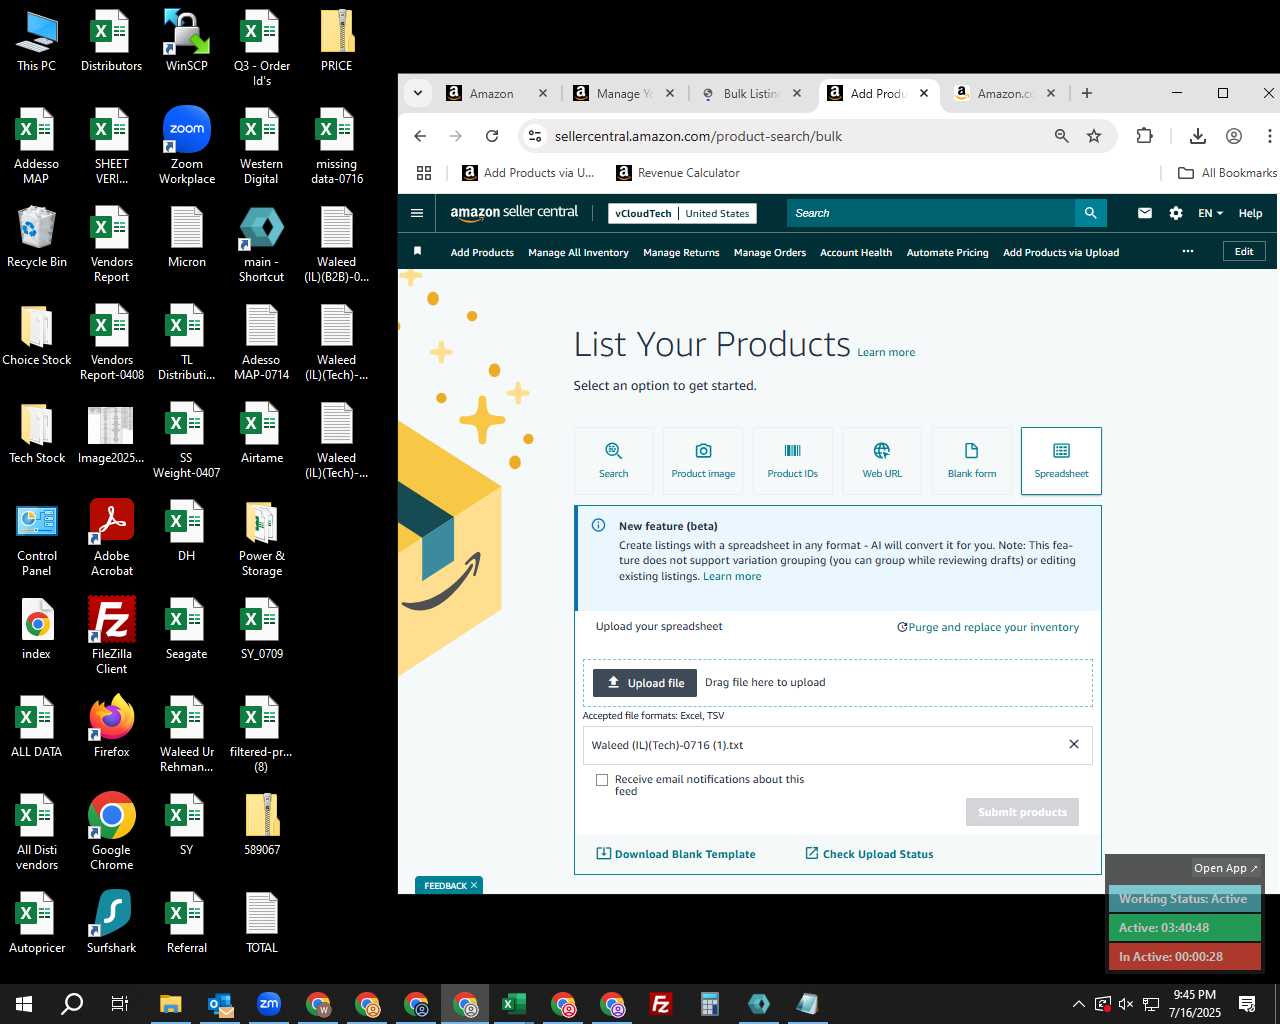This screenshot has width=1280, height=1024.
Task: Open Zoom Workplace desktop icon
Action: 187,146
